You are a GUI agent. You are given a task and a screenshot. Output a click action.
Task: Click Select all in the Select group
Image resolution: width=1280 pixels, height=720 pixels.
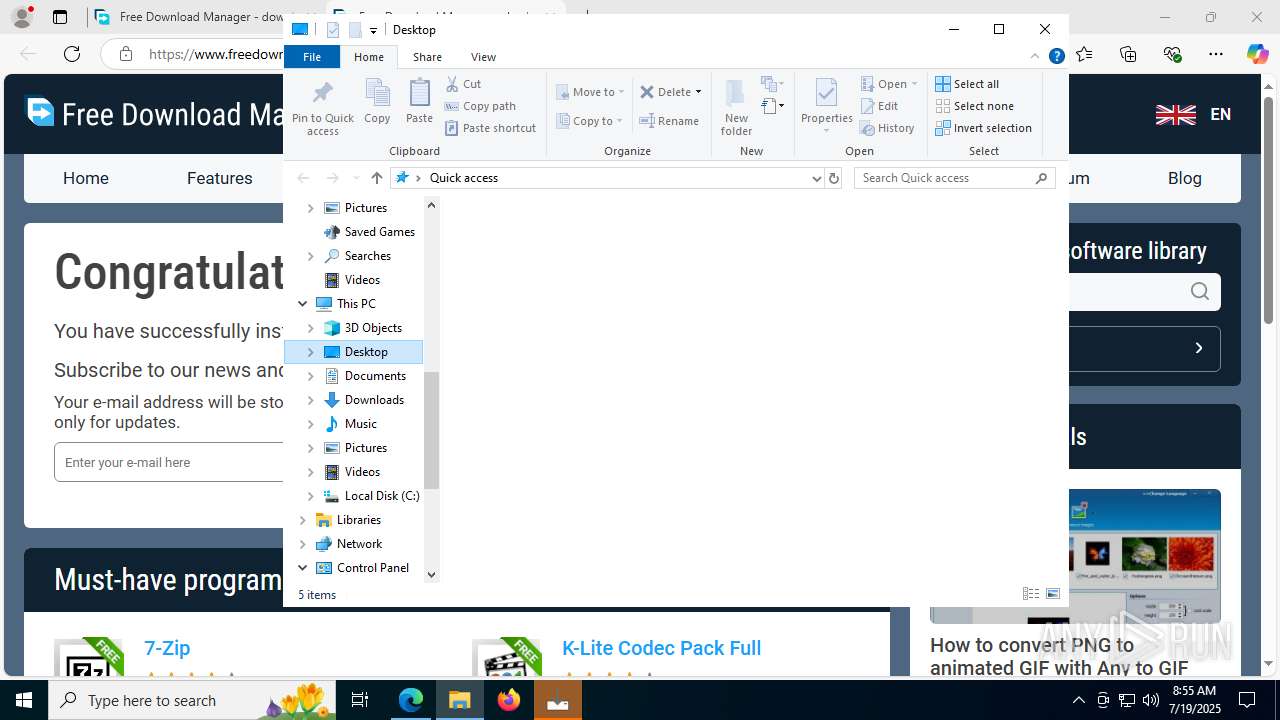967,84
